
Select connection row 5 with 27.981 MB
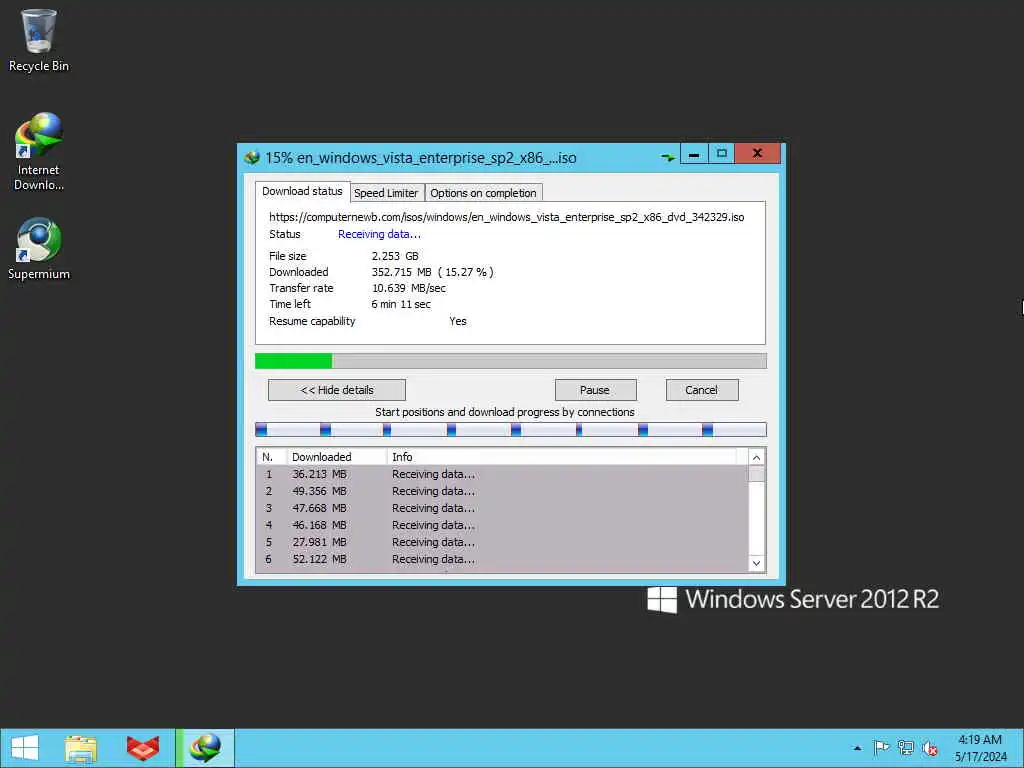tap(502, 542)
